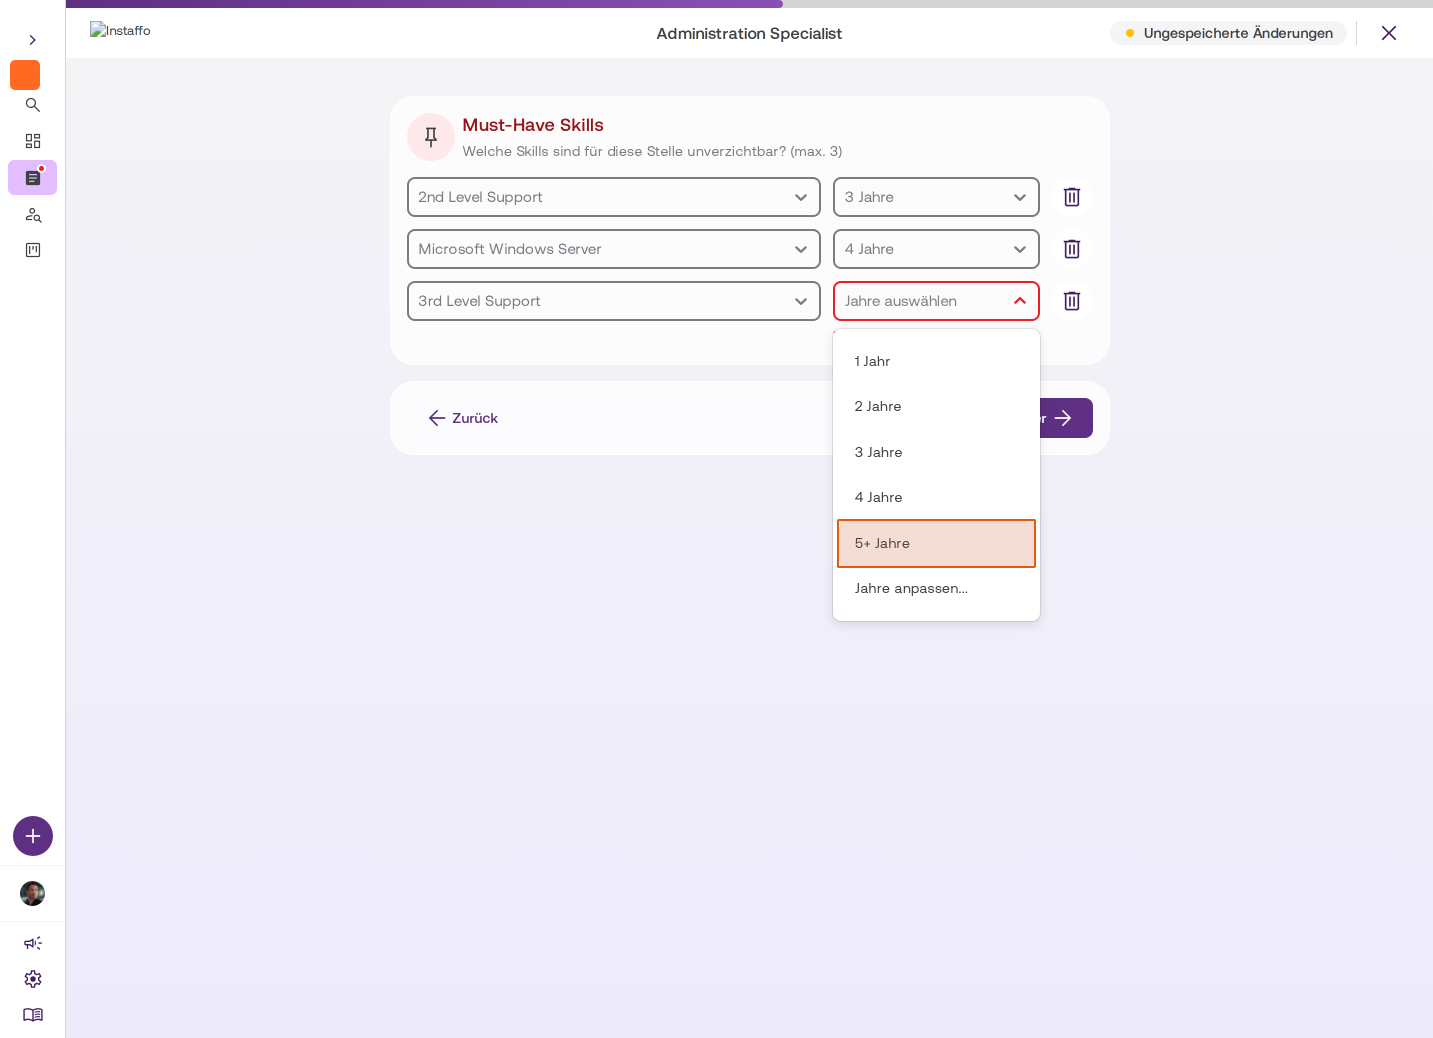Open the candidate search person icon
The width and height of the screenshot is (1433, 1038).
33,214
